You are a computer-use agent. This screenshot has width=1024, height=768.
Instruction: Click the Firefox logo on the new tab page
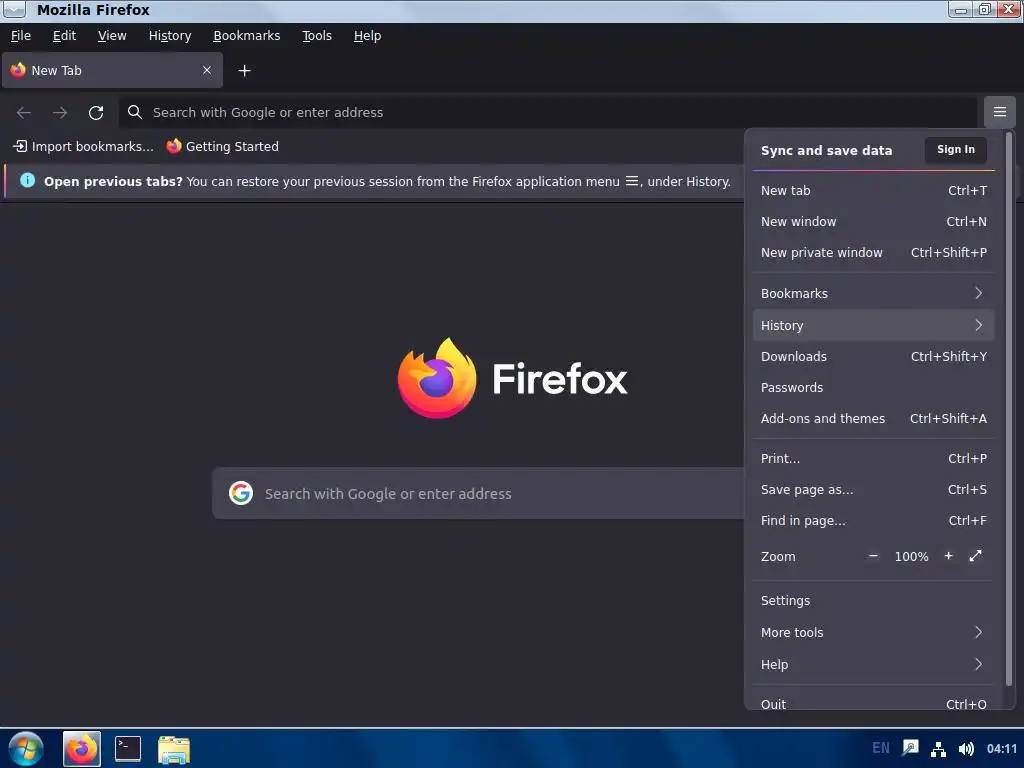[437, 377]
